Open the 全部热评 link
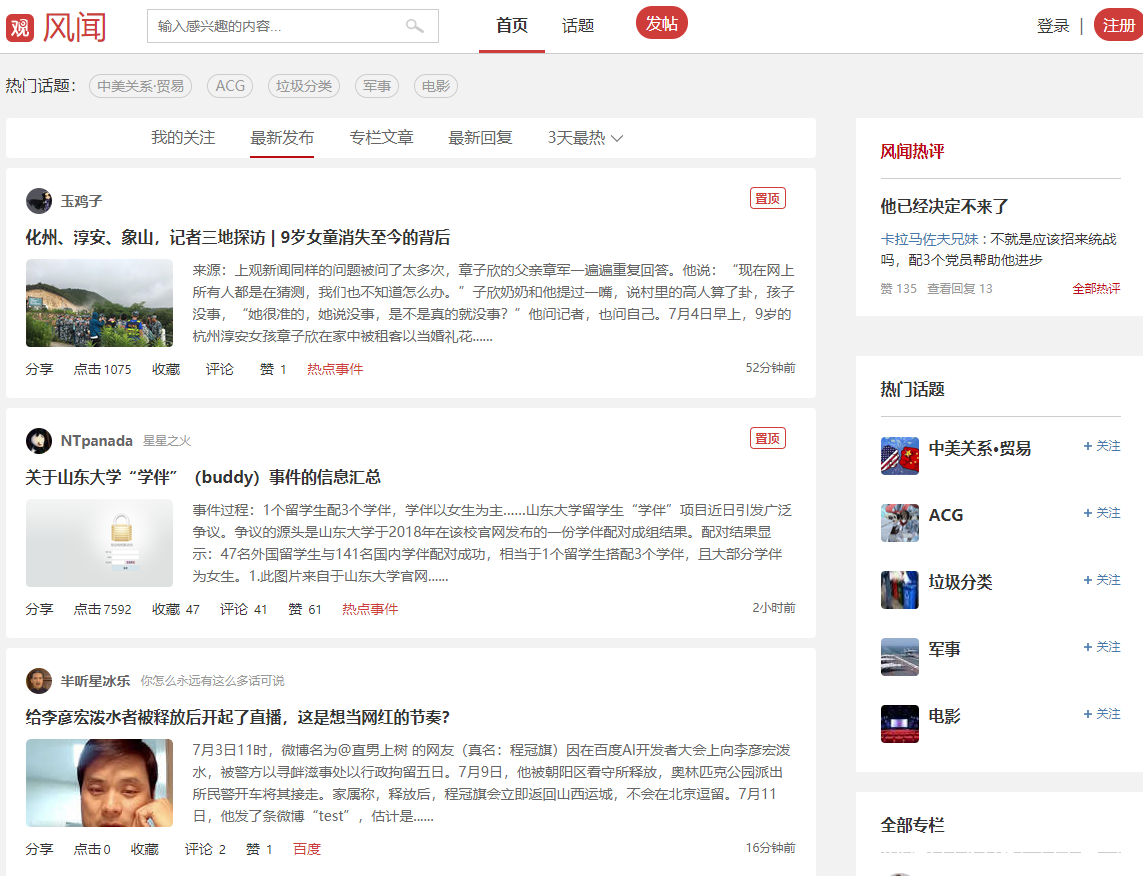Screen dimensions: 1143x876 pyautogui.click(x=1096, y=289)
